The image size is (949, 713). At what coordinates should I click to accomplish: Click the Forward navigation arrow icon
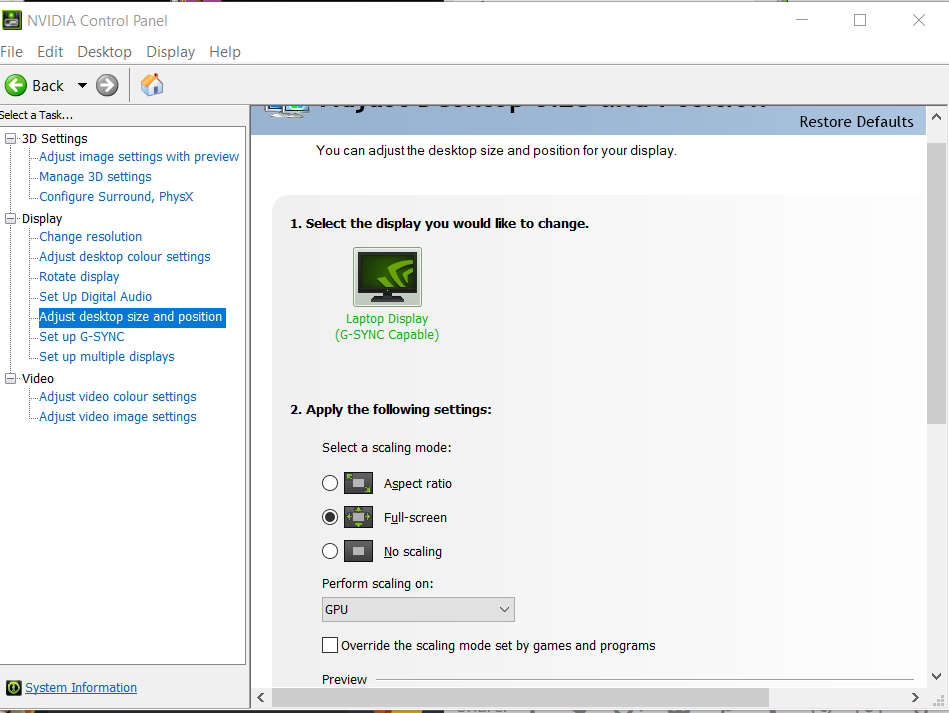(x=106, y=85)
